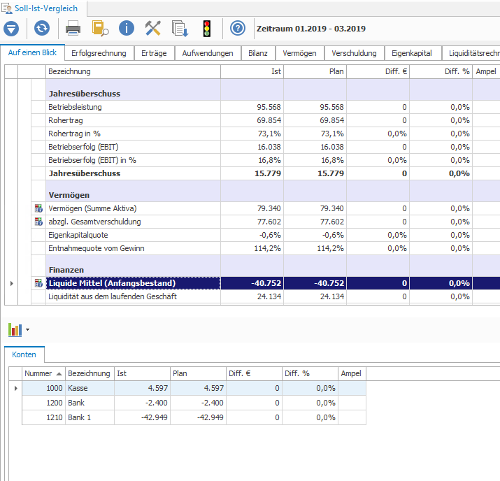Screen dimensions: 500x481
Task: Open the Vermögen tab
Action: coord(299,53)
